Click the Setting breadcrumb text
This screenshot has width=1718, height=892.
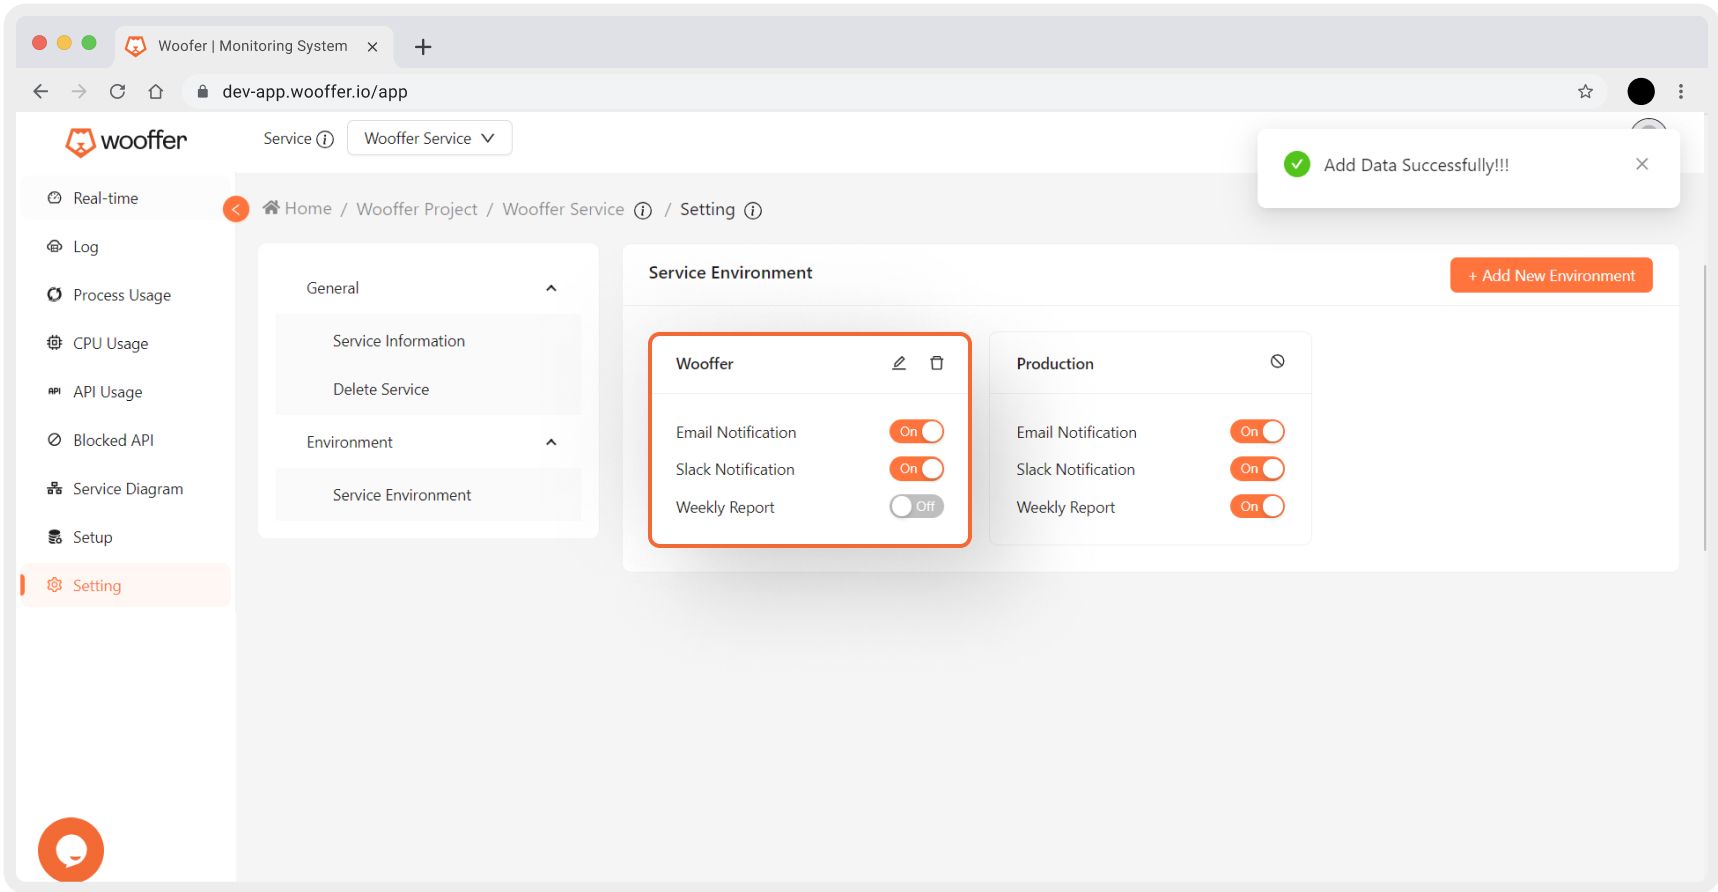(x=707, y=209)
